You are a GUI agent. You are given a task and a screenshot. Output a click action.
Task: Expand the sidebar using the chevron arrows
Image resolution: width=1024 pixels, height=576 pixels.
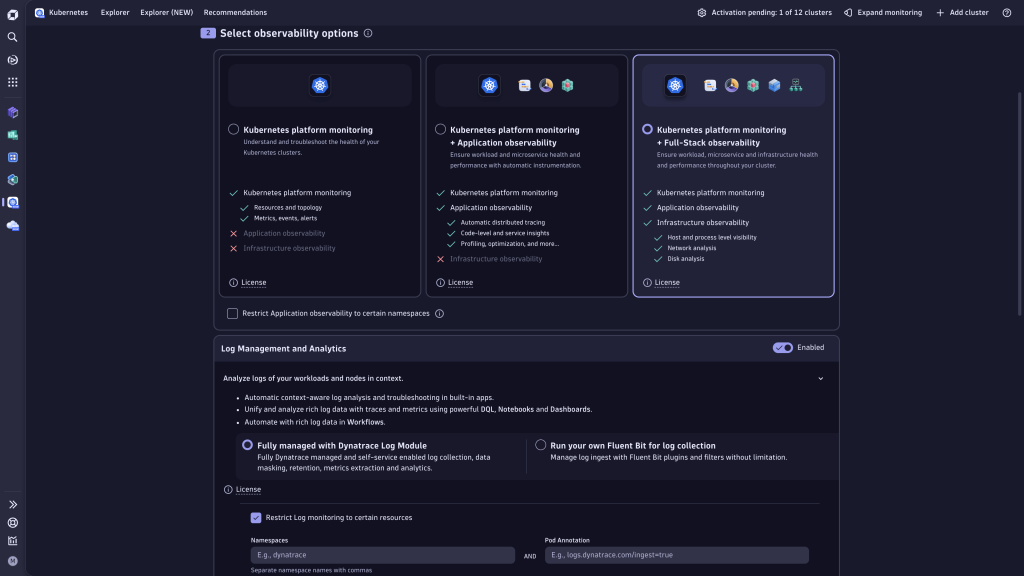tap(12, 504)
